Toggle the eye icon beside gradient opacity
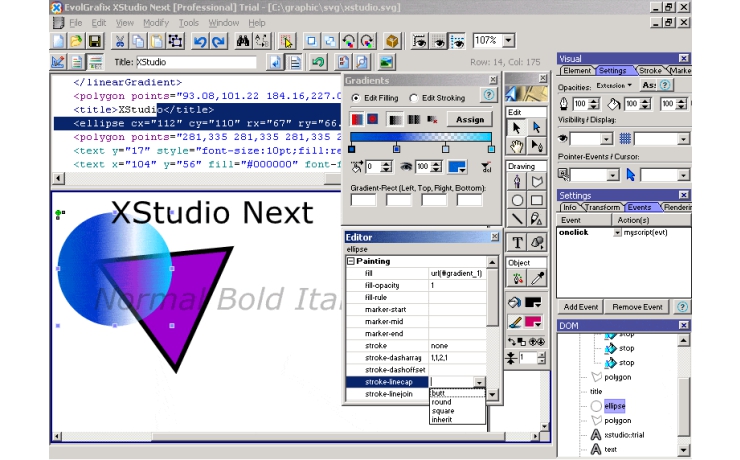Image resolution: width=740 pixels, height=460 pixels. click(406, 167)
